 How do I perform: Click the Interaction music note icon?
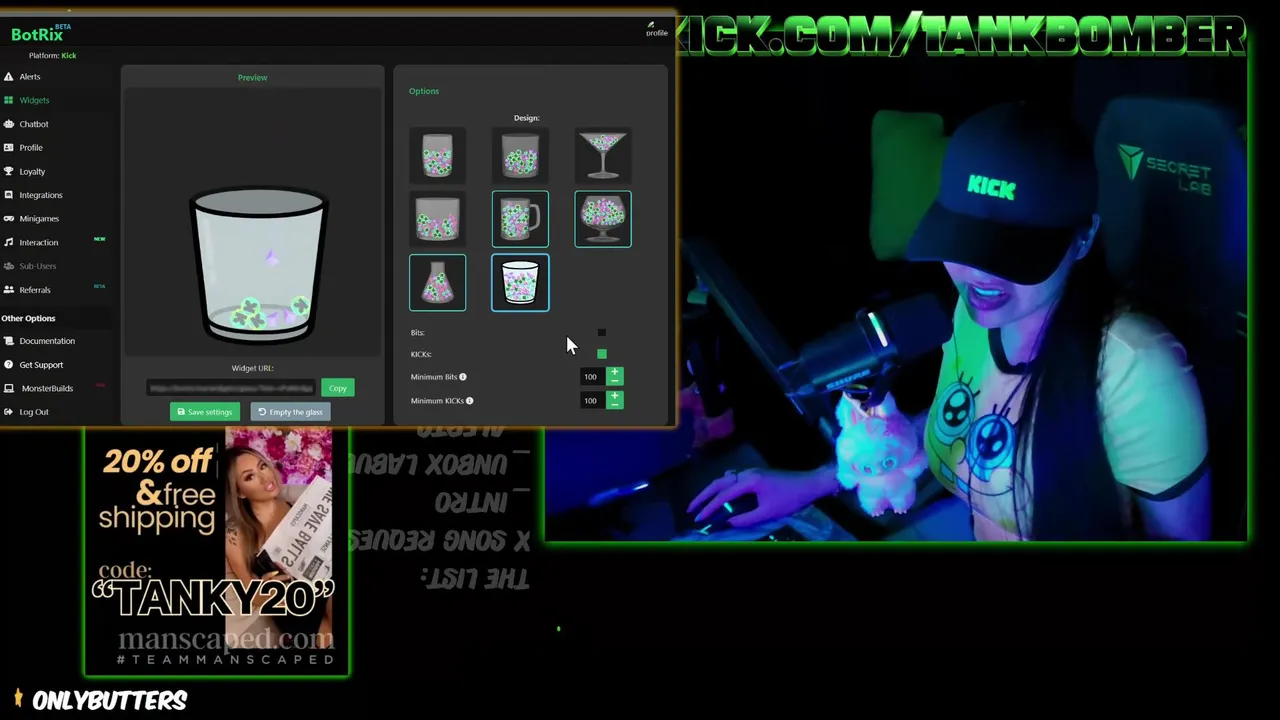pyautogui.click(x=9, y=242)
